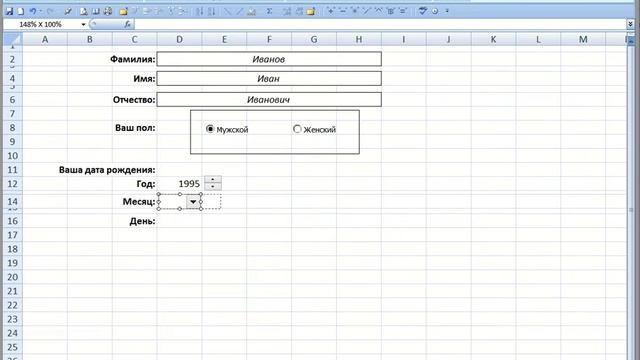This screenshot has height=360, width=640.
Task: Select column D header
Action: click(x=179, y=40)
